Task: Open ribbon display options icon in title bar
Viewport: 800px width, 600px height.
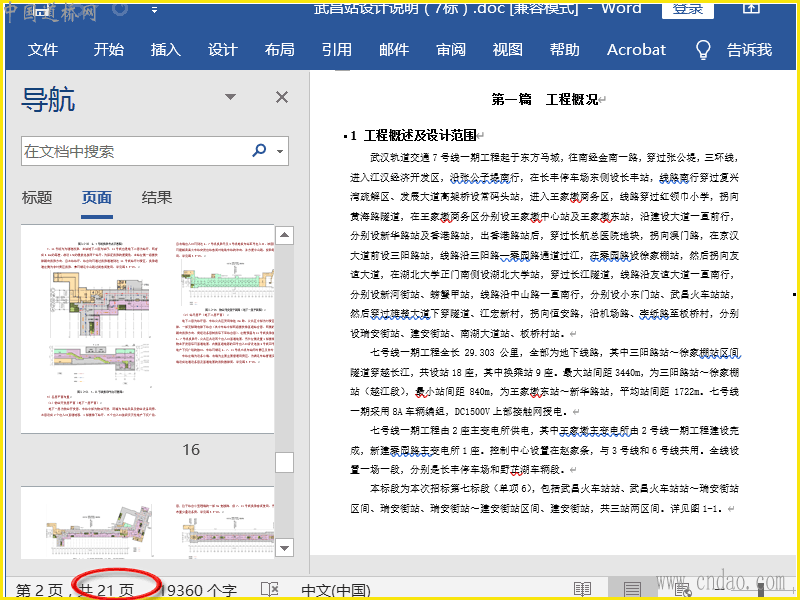Action: (751, 7)
